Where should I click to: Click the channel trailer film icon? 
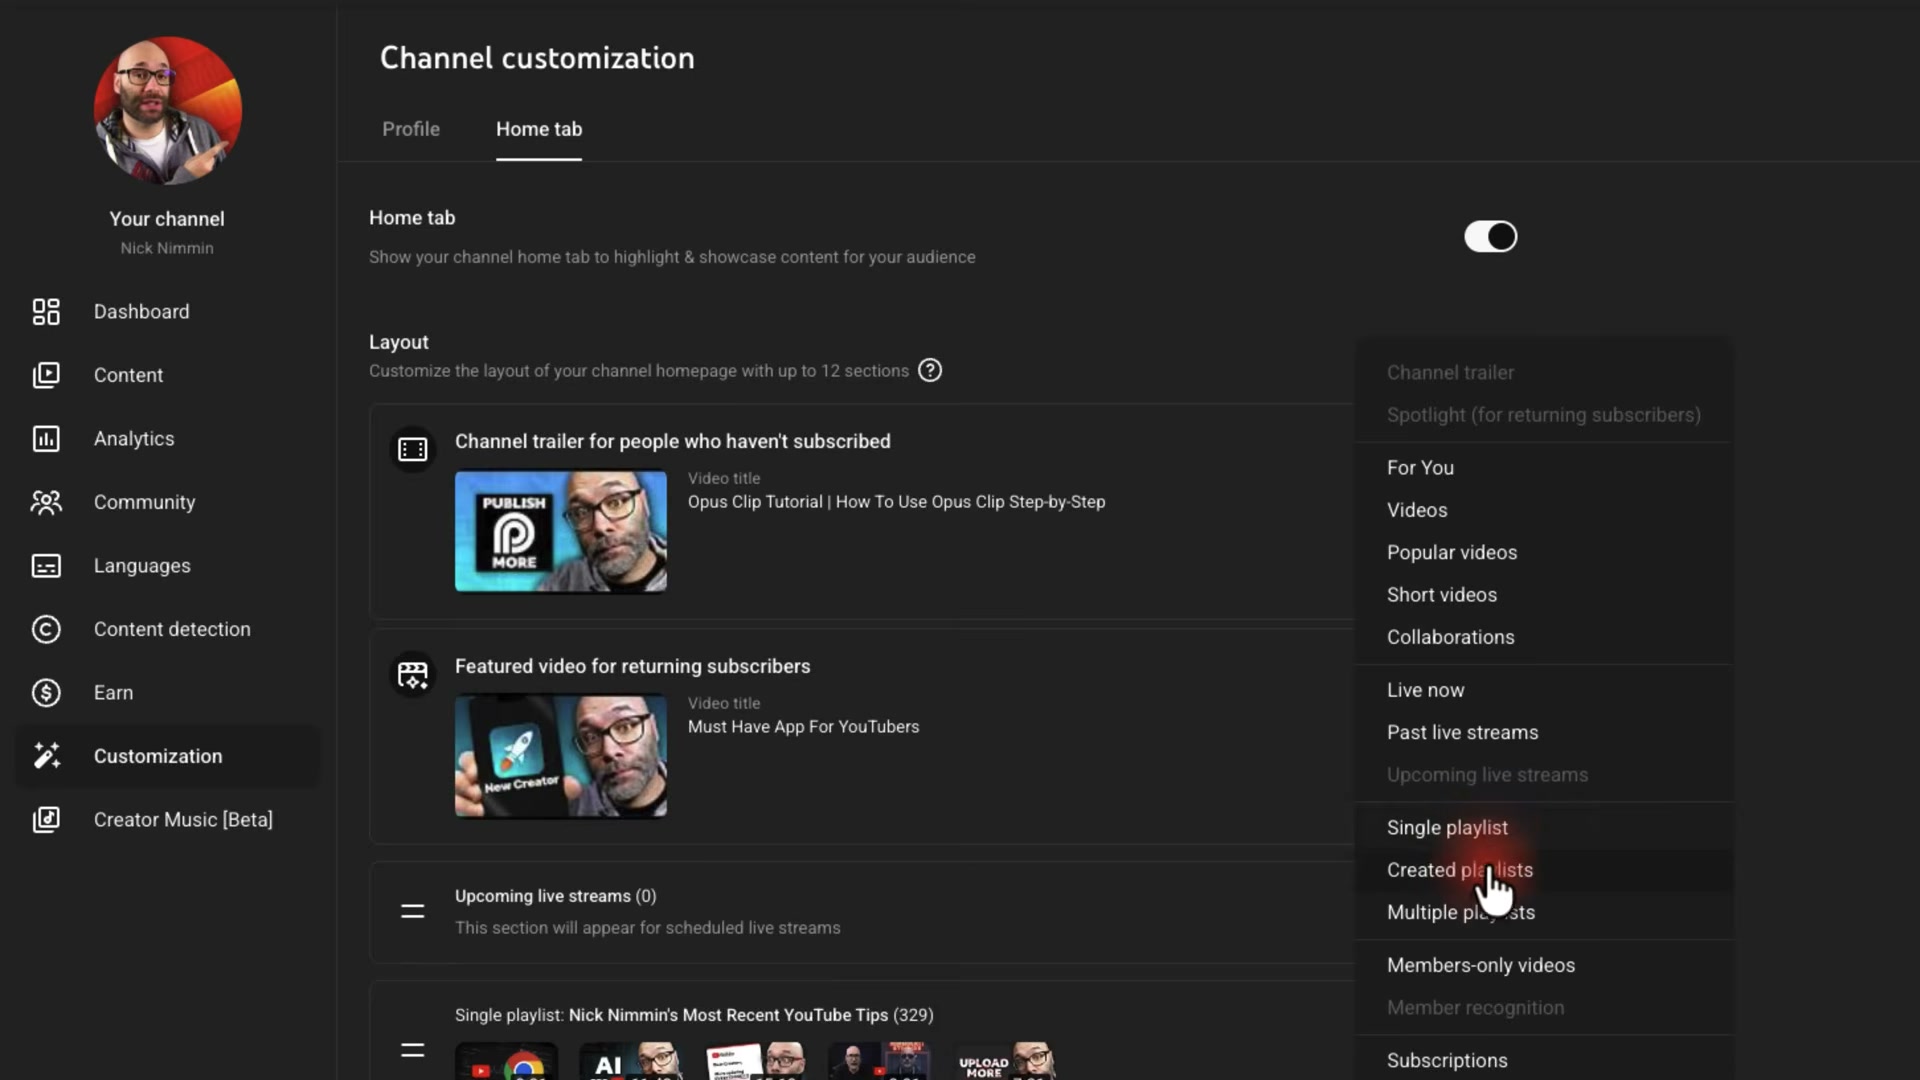coord(413,450)
